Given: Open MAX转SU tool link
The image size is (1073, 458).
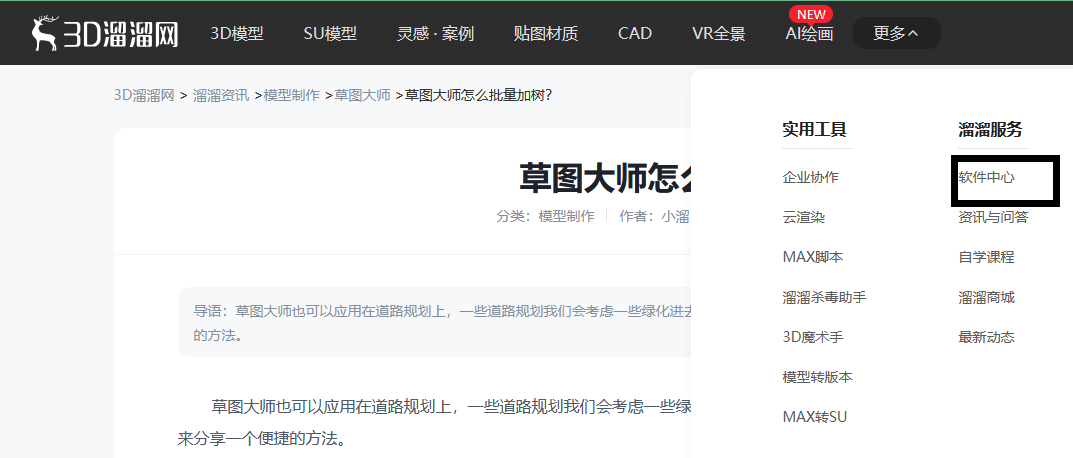Looking at the screenshot, I should pyautogui.click(x=814, y=416).
